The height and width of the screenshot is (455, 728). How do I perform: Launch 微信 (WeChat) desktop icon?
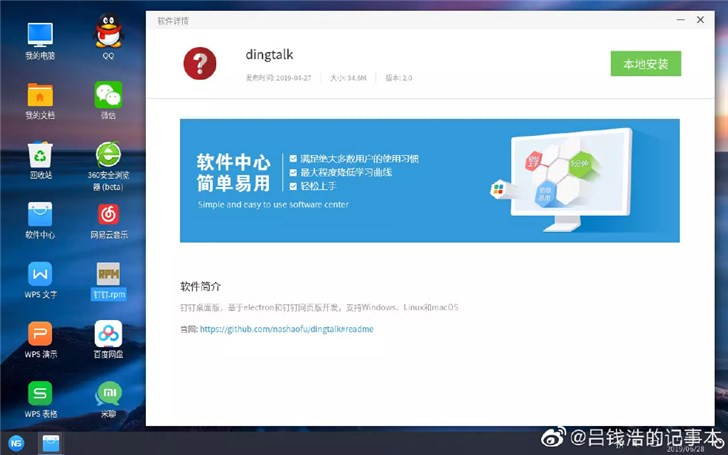108,95
